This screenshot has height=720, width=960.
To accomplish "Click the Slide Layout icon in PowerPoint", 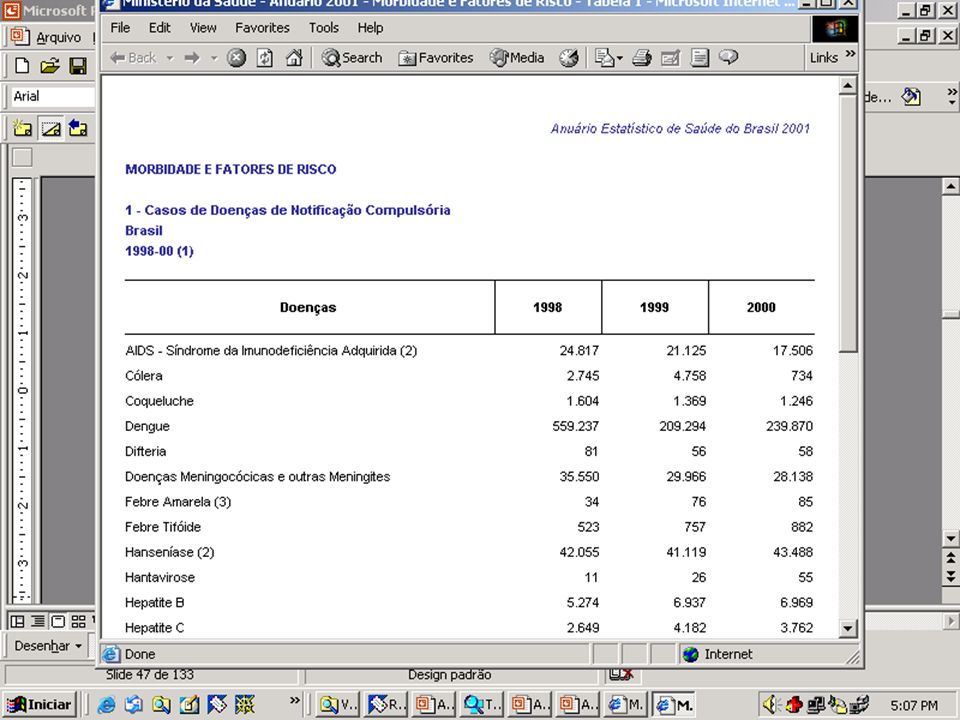I will click(51, 128).
